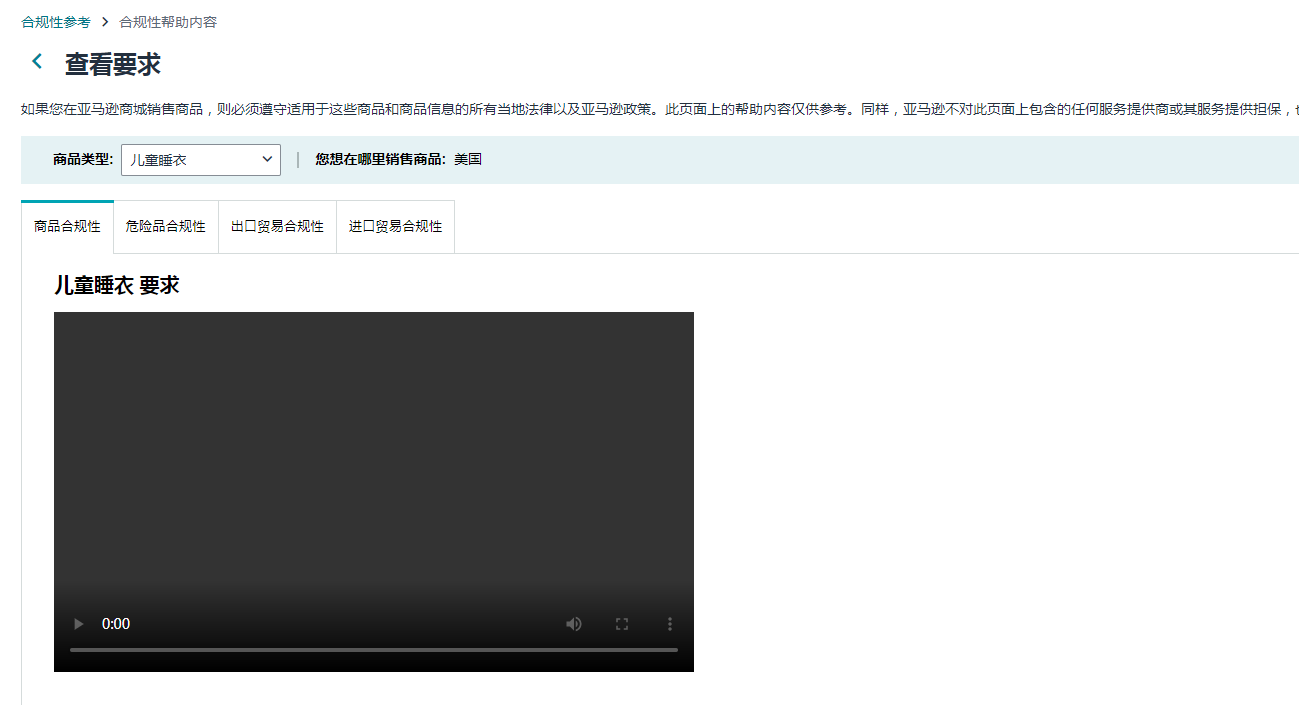Open the video's three-dot more options menu

pos(669,624)
